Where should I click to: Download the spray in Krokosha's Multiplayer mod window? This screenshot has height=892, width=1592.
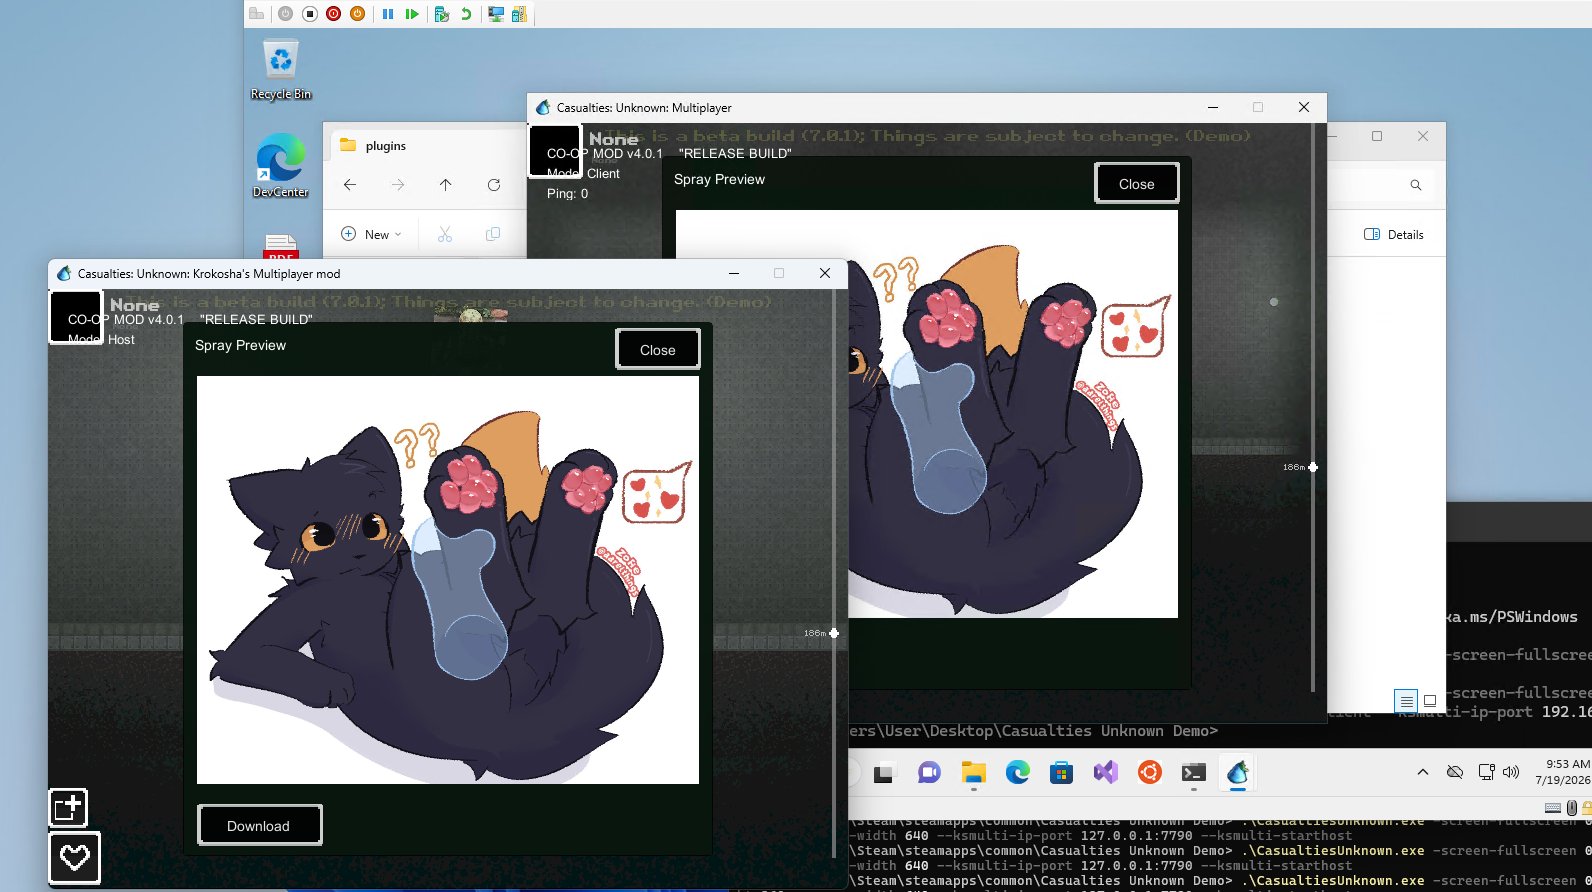[260, 825]
